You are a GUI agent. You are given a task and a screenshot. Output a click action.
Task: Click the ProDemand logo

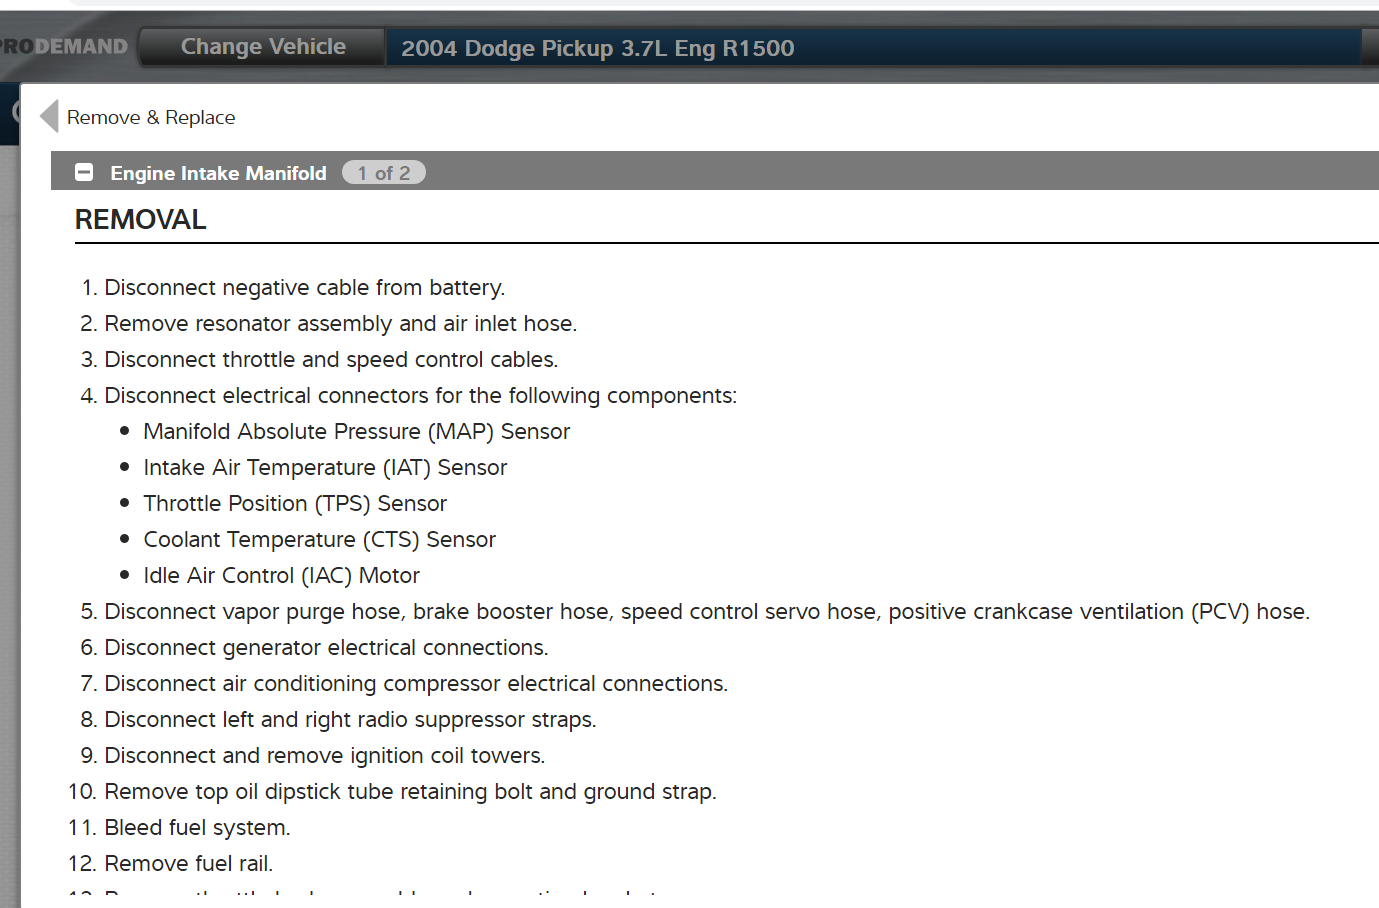click(66, 47)
